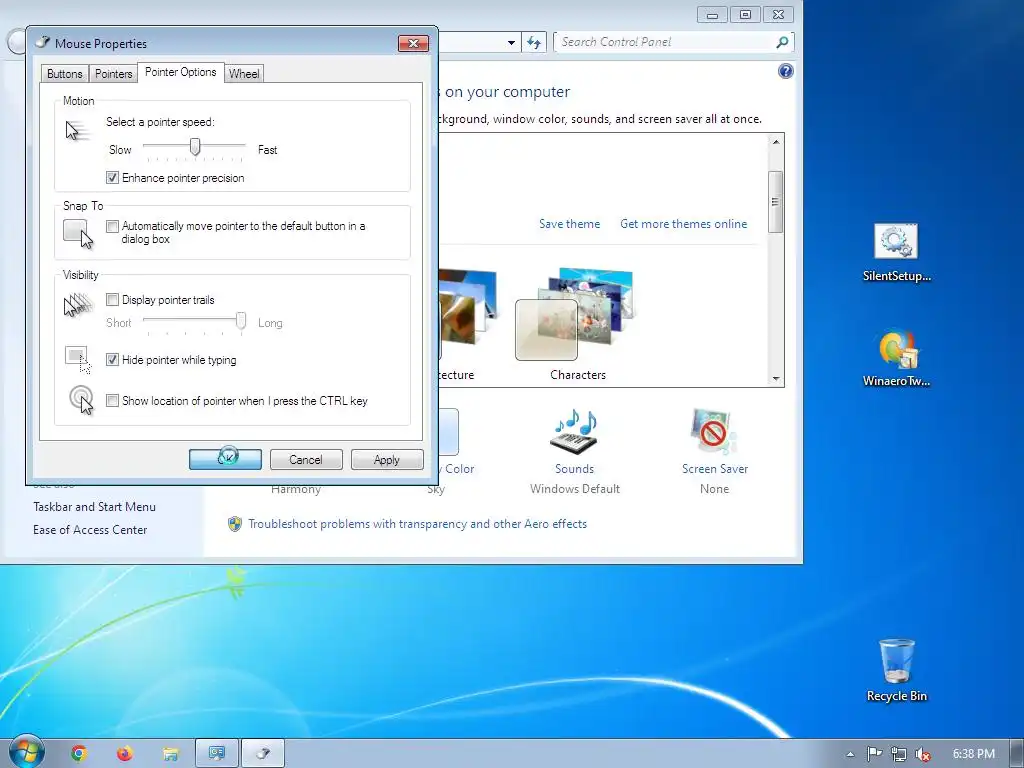The image size is (1024, 768).
Task: Click the Motion pointer speed icon
Action: point(77,131)
